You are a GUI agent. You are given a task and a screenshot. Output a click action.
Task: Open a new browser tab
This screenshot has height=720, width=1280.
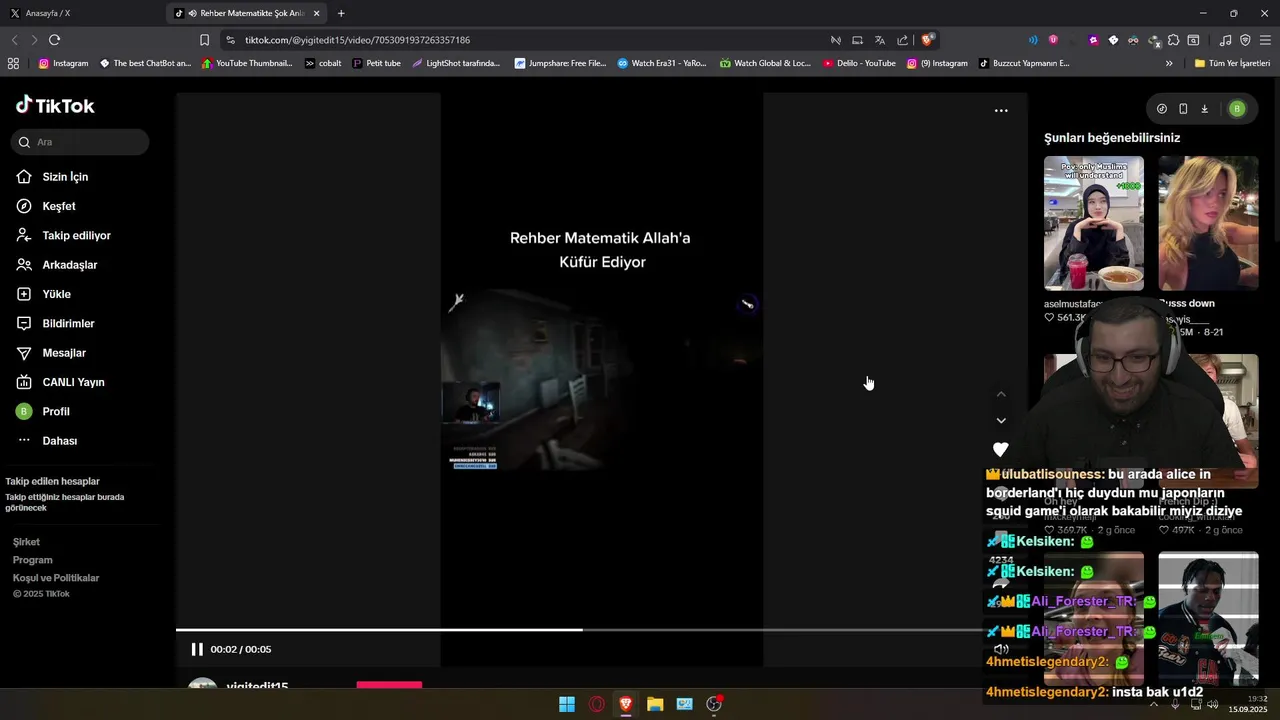341,13
